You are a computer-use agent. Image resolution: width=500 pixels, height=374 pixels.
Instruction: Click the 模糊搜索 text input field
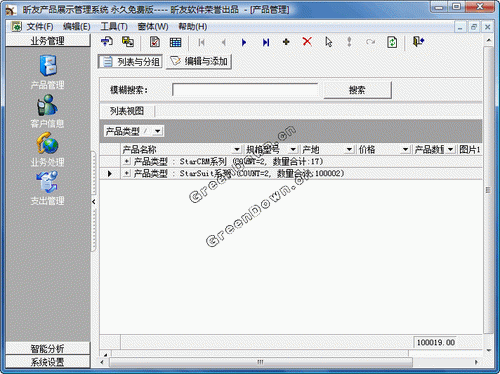point(245,90)
